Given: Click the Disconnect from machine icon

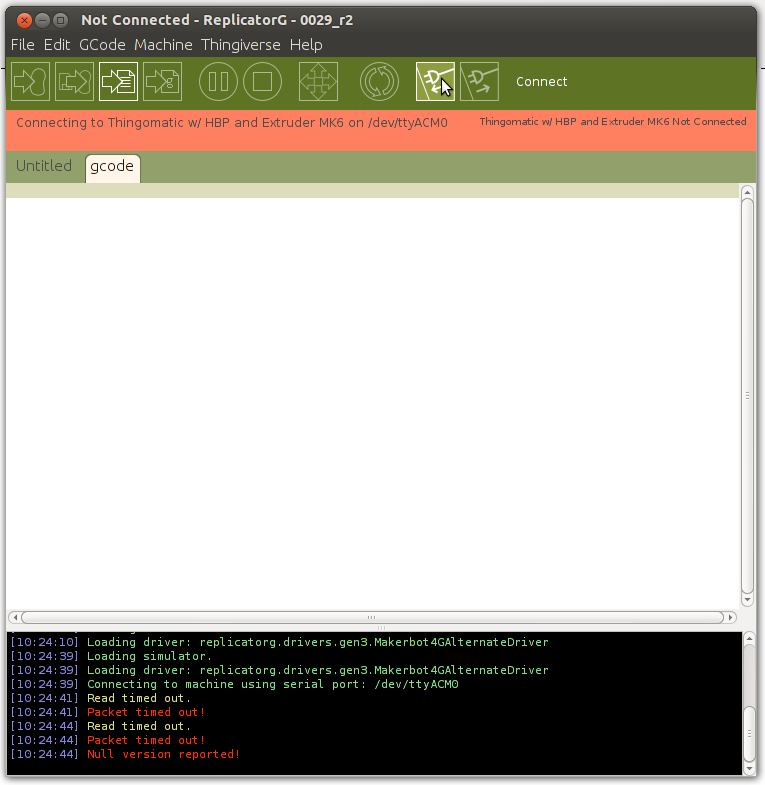Looking at the screenshot, I should pyautogui.click(x=479, y=82).
